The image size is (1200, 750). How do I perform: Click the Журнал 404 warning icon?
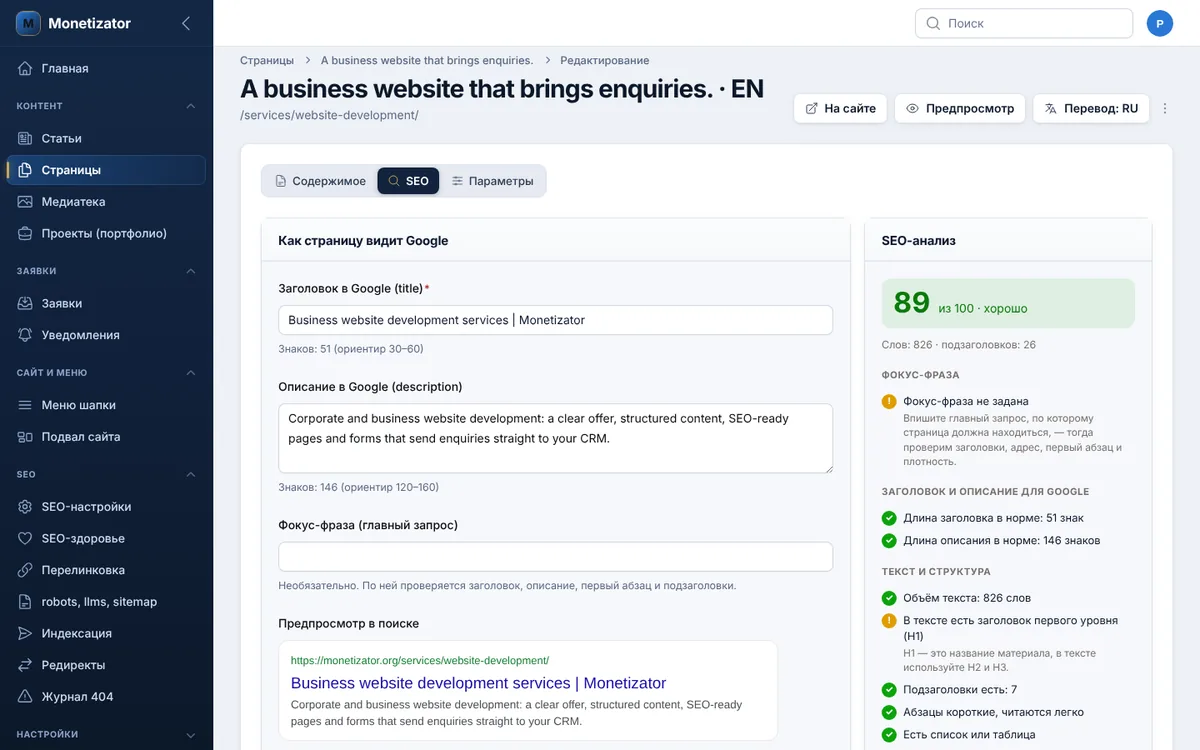point(25,697)
